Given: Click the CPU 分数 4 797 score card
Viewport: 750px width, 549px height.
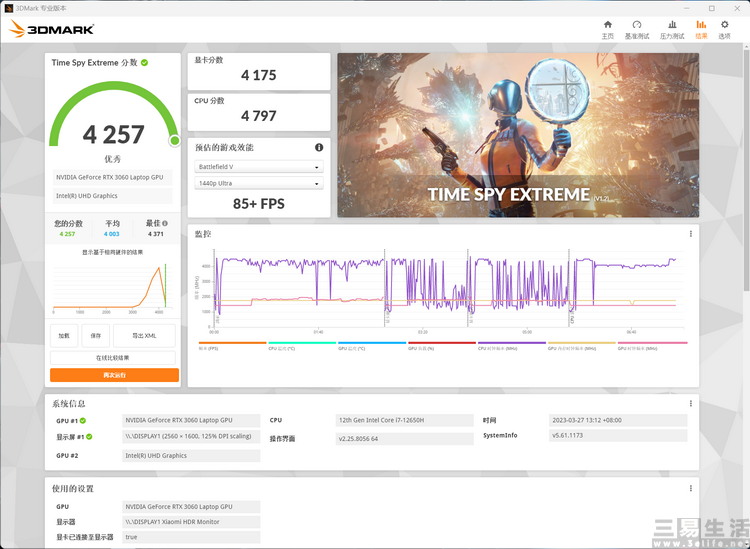Looking at the screenshot, I should coord(259,112).
